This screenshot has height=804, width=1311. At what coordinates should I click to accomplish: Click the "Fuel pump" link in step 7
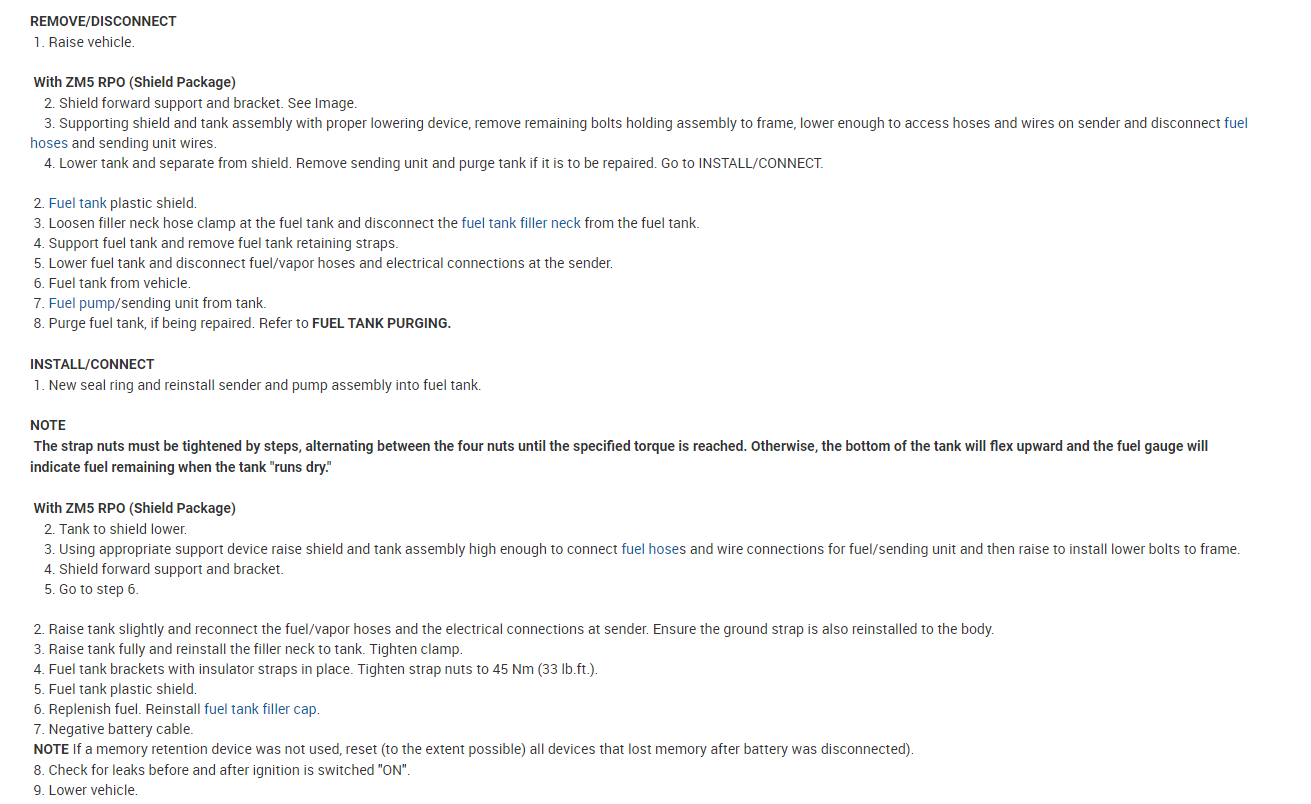[x=81, y=303]
